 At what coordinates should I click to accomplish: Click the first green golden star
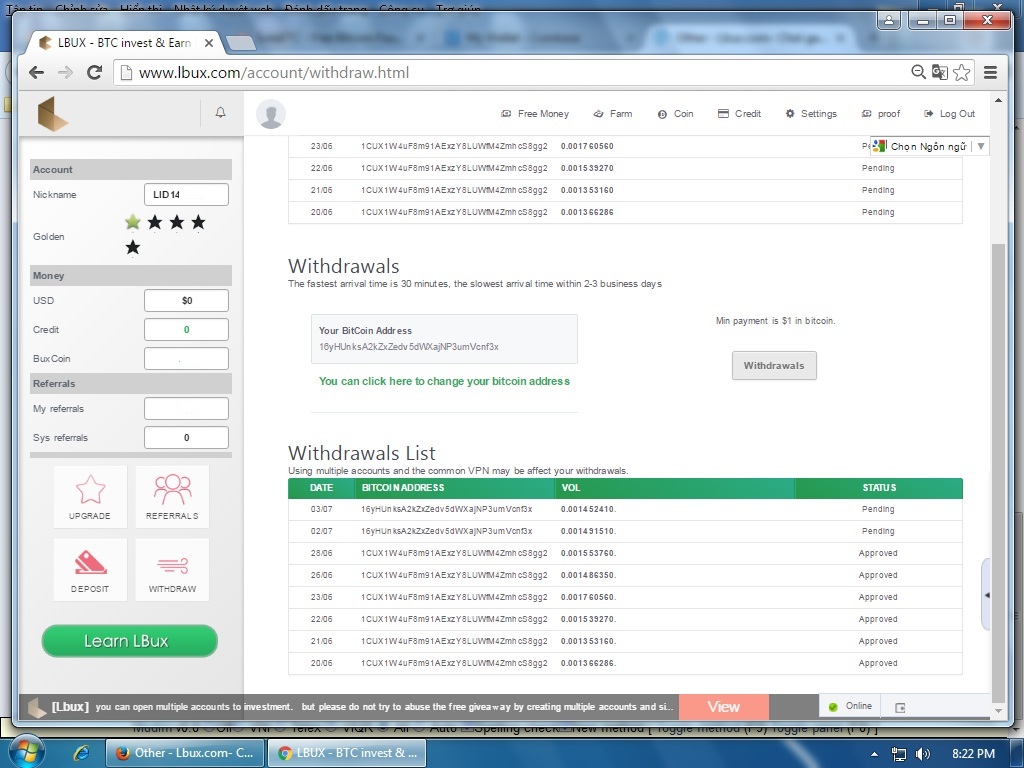click(x=133, y=223)
